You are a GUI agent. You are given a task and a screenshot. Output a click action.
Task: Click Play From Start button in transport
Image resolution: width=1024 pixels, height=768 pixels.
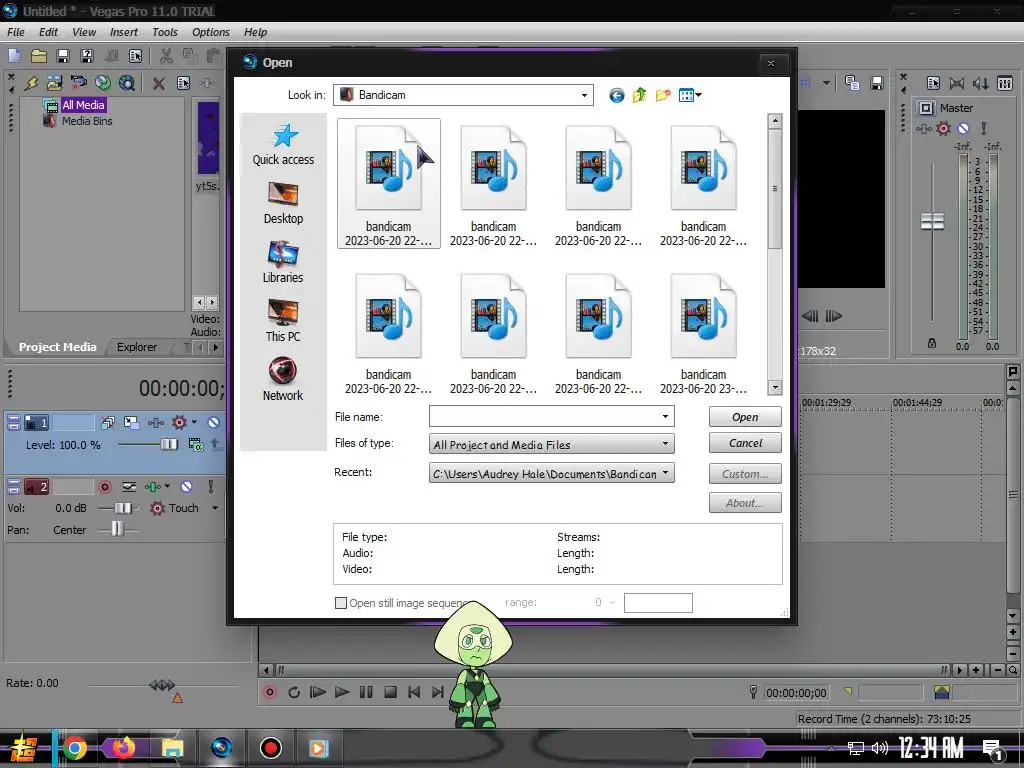318,692
